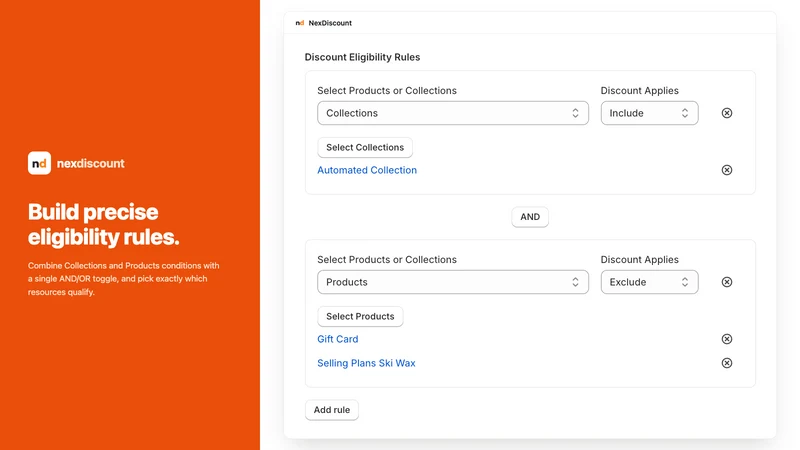Screen dimensions: 800x450
Task: Open the Include discount applies dropdown
Action: point(649,113)
